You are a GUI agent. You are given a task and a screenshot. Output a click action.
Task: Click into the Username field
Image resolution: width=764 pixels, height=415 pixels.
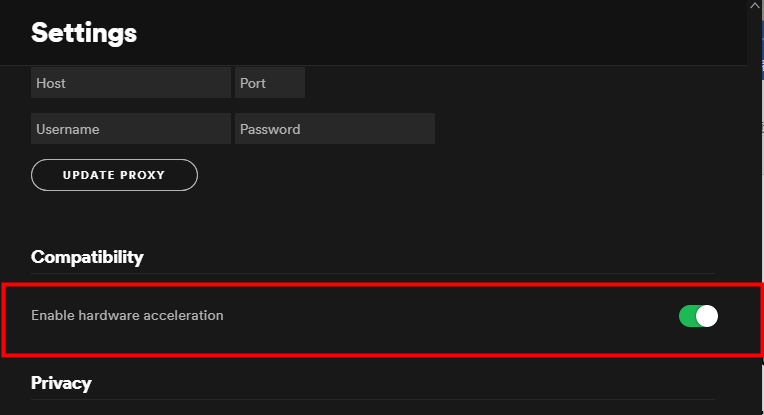(131, 129)
